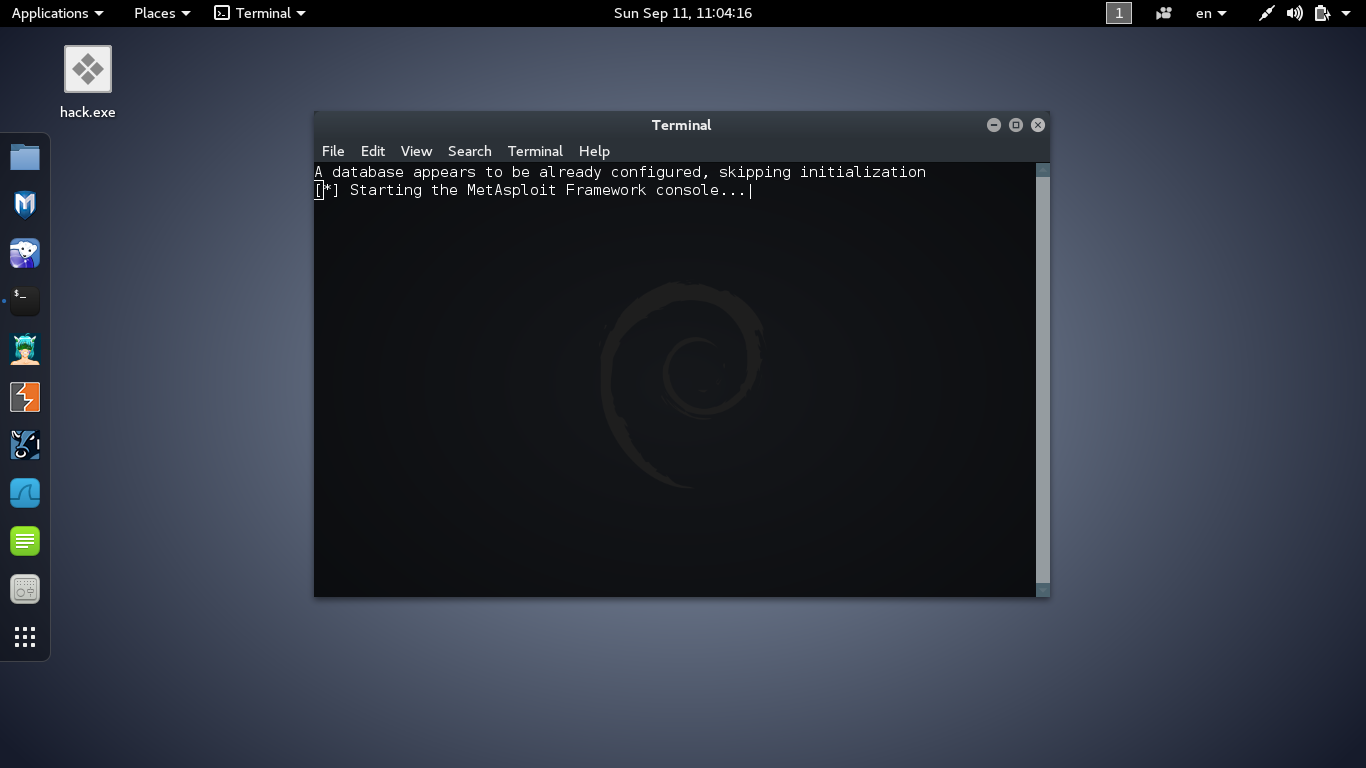1366x768 pixels.
Task: Click the date and time clock
Action: point(683,13)
